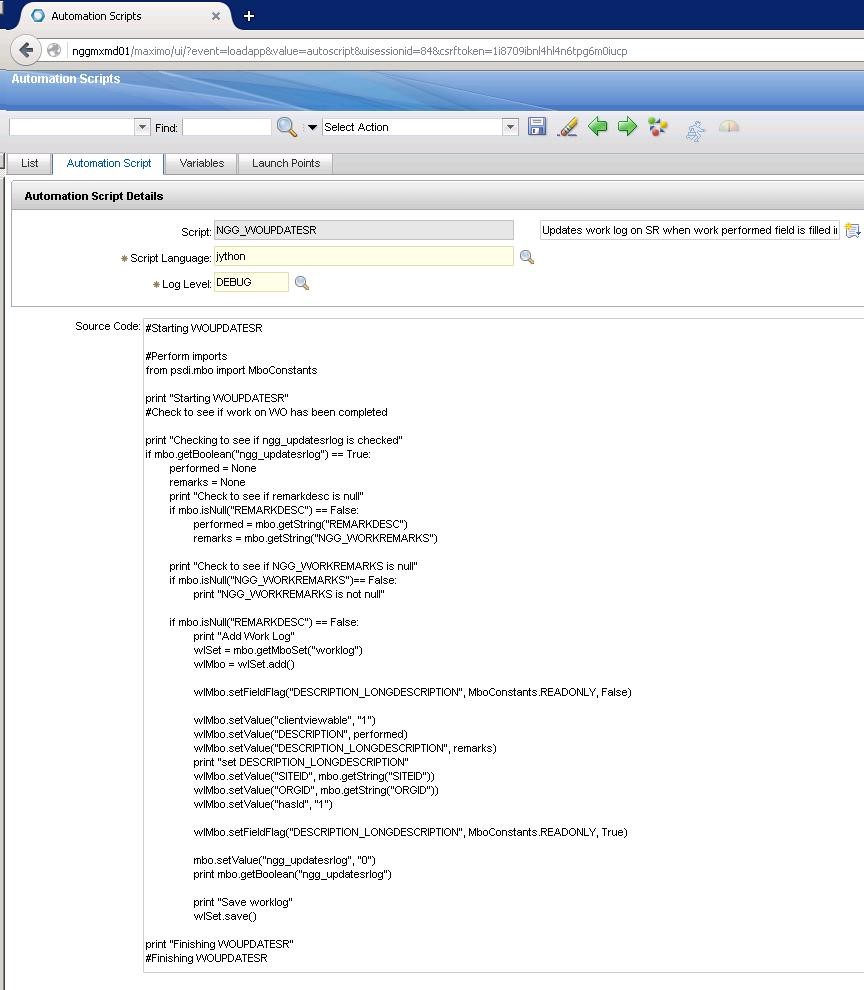Switch to the List tab
Image resolution: width=864 pixels, height=990 pixels.
tap(30, 163)
